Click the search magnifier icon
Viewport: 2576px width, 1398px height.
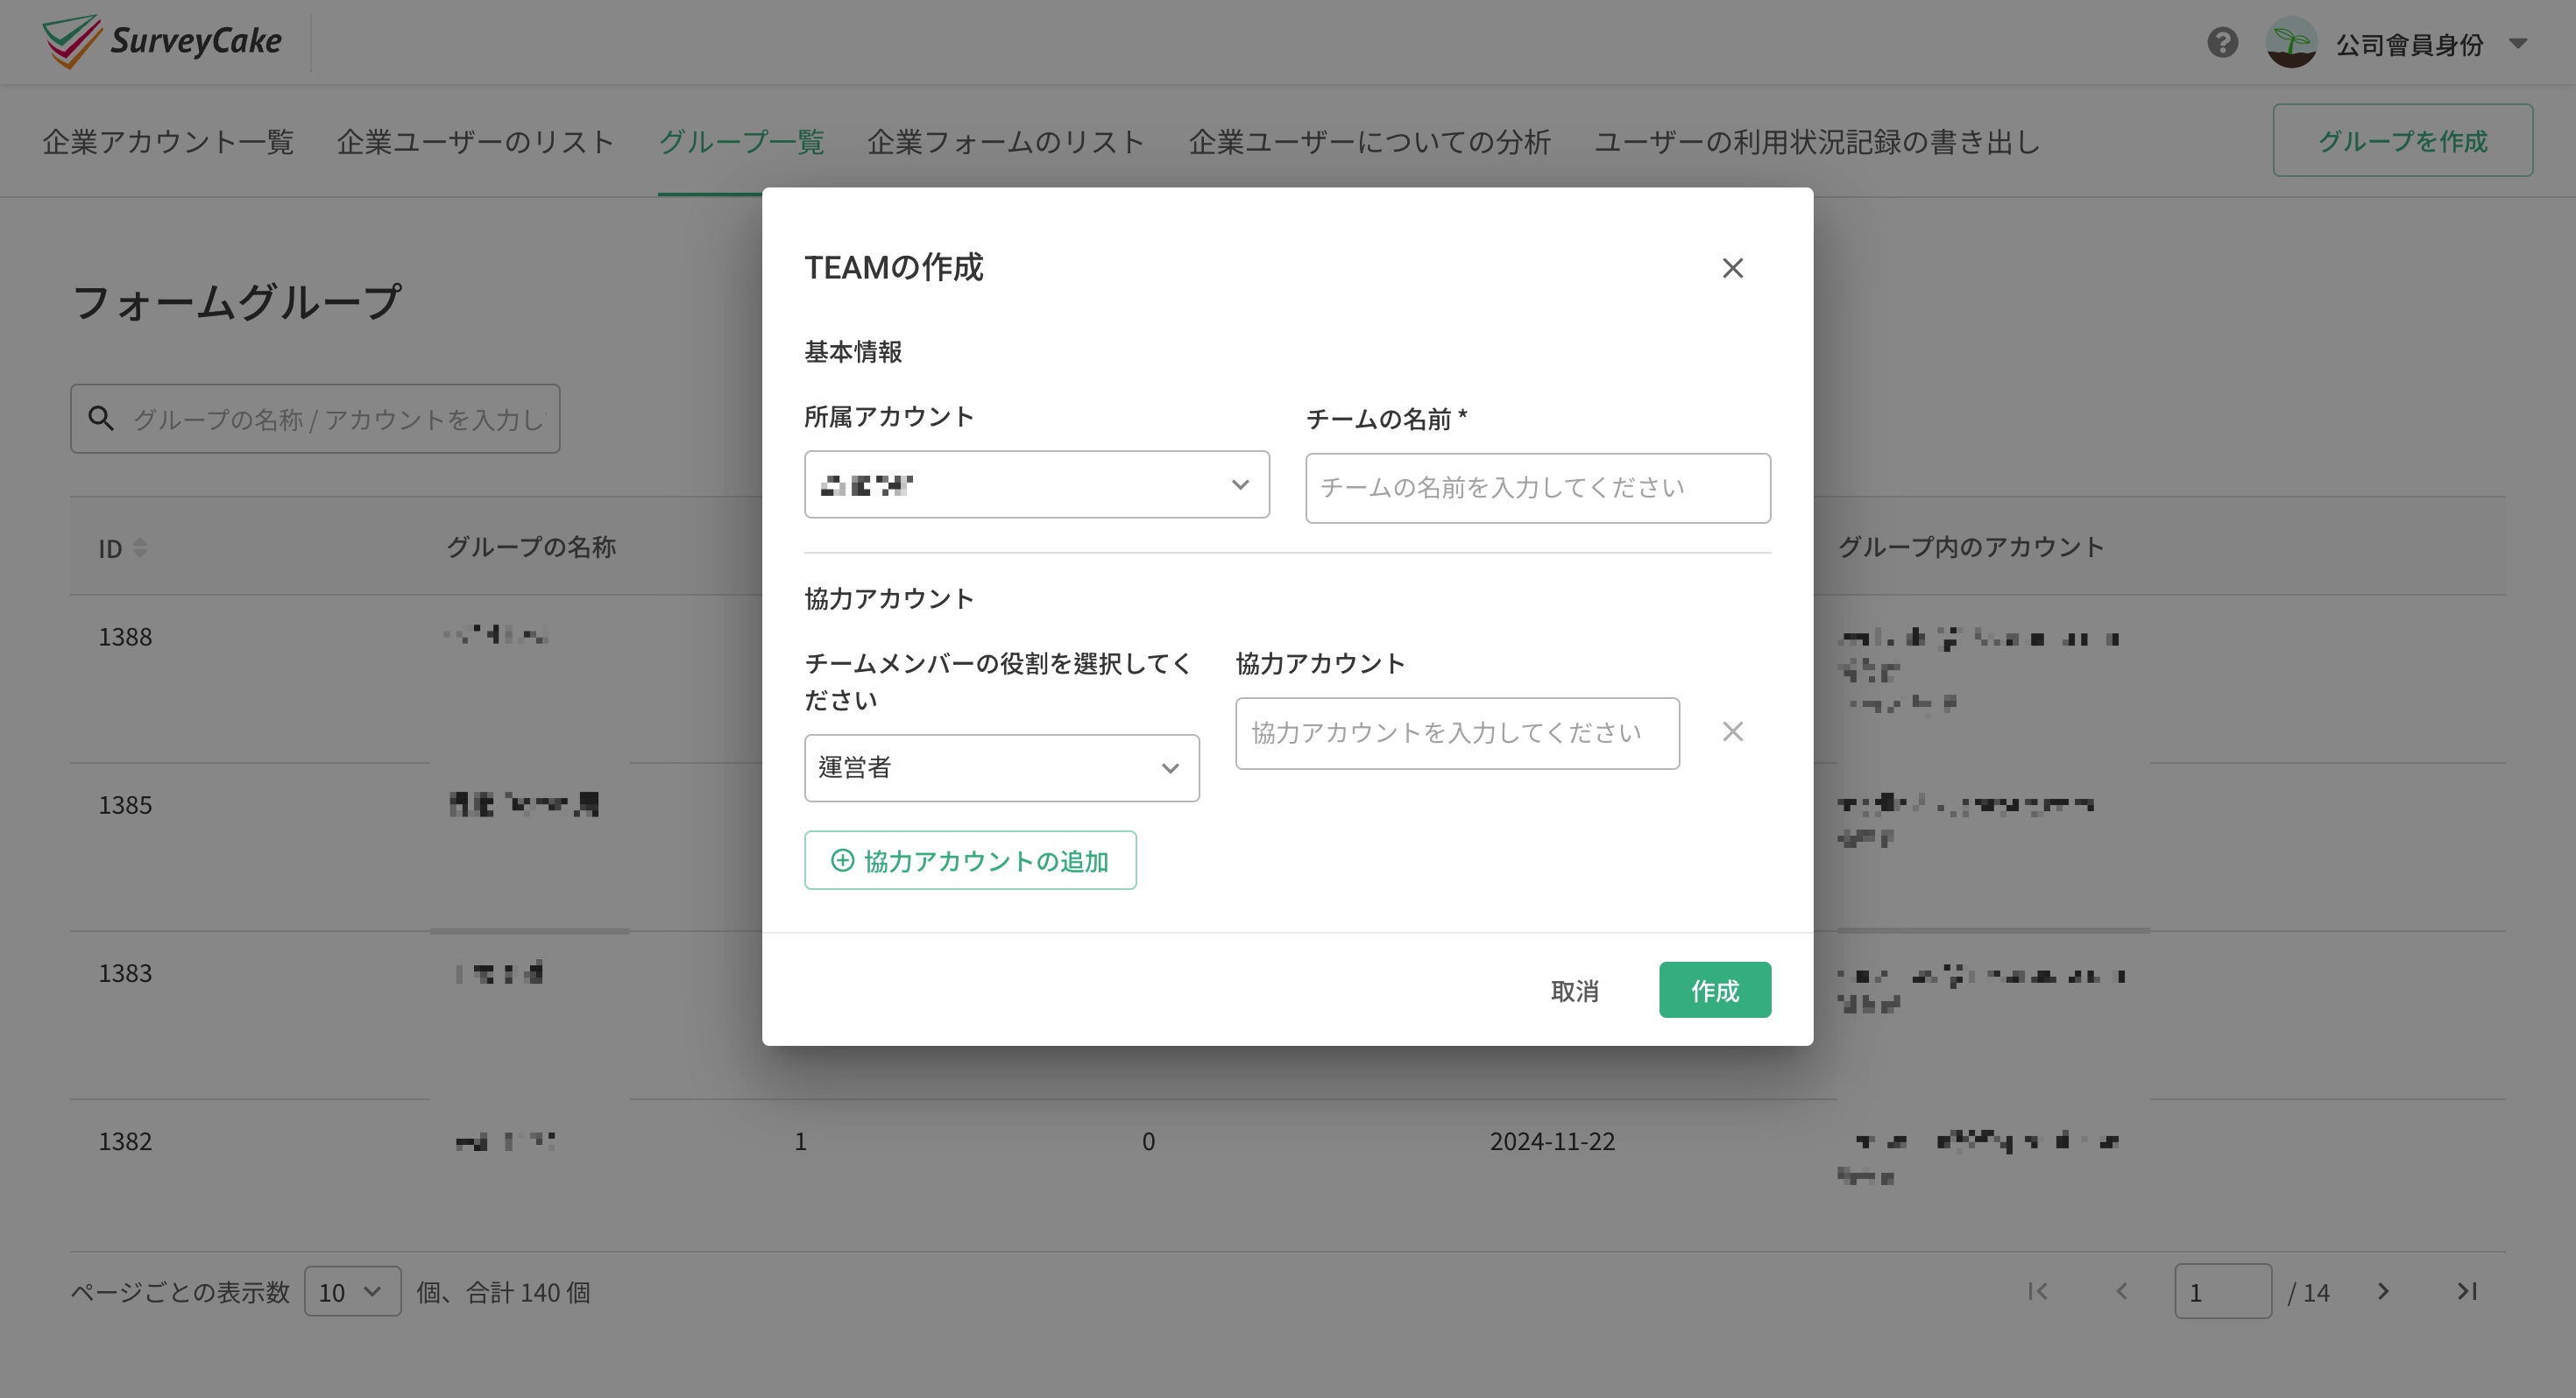pyautogui.click(x=101, y=418)
